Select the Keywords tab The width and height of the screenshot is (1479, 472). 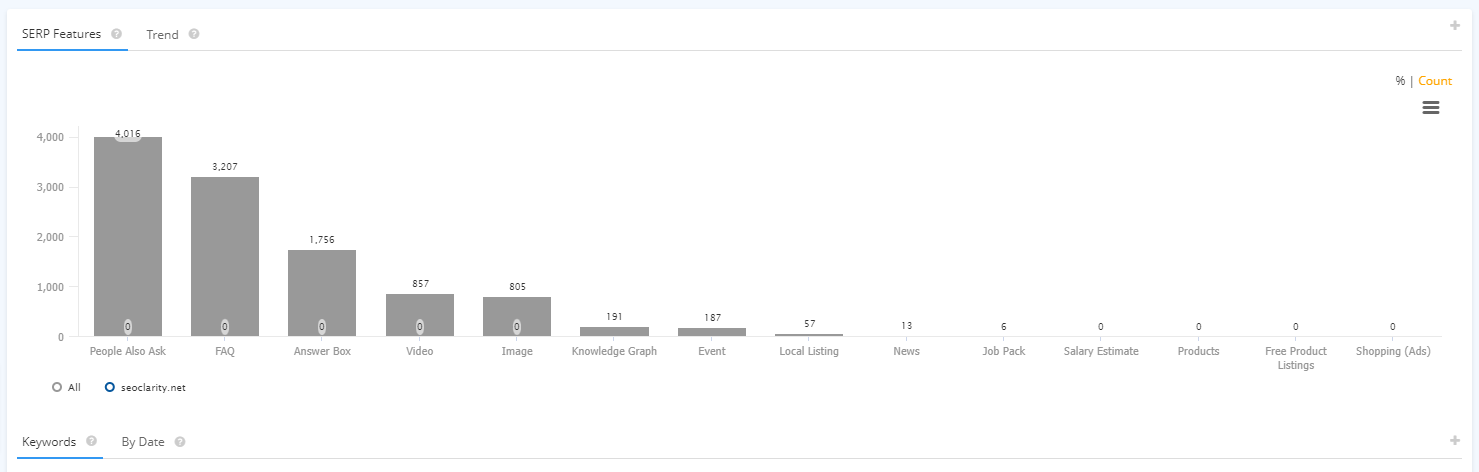[49, 441]
